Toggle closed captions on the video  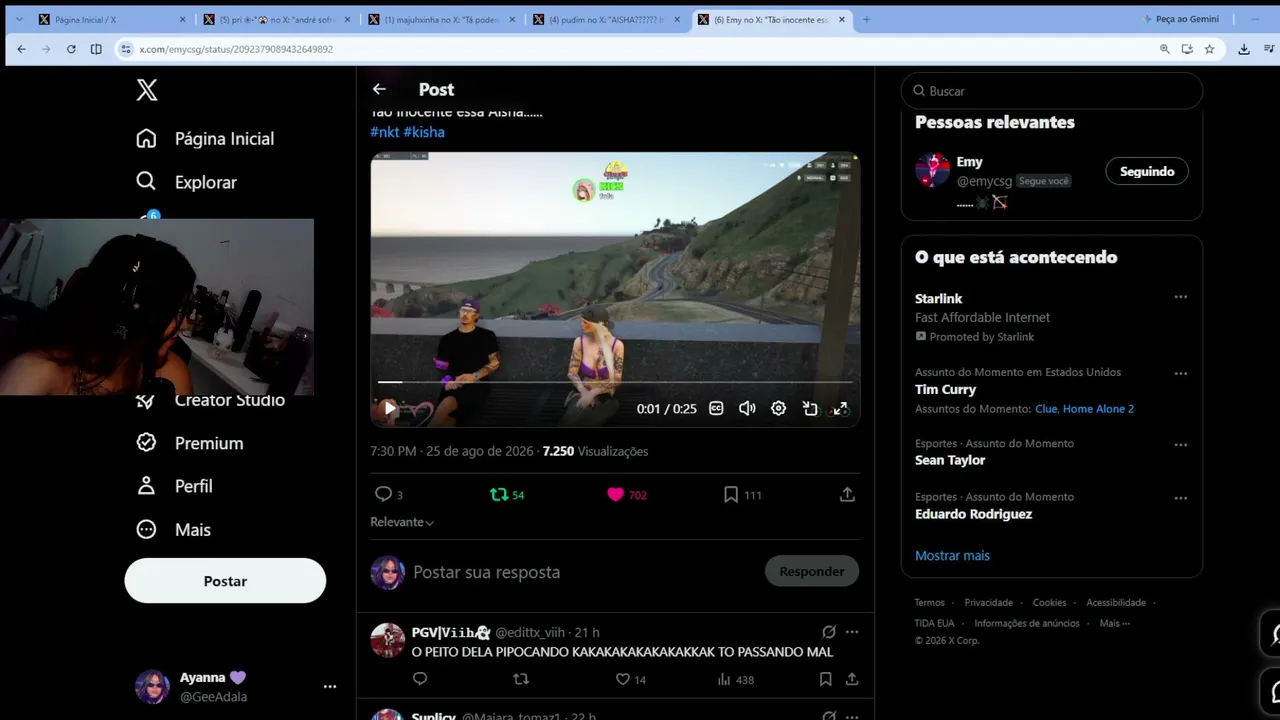pyautogui.click(x=716, y=408)
